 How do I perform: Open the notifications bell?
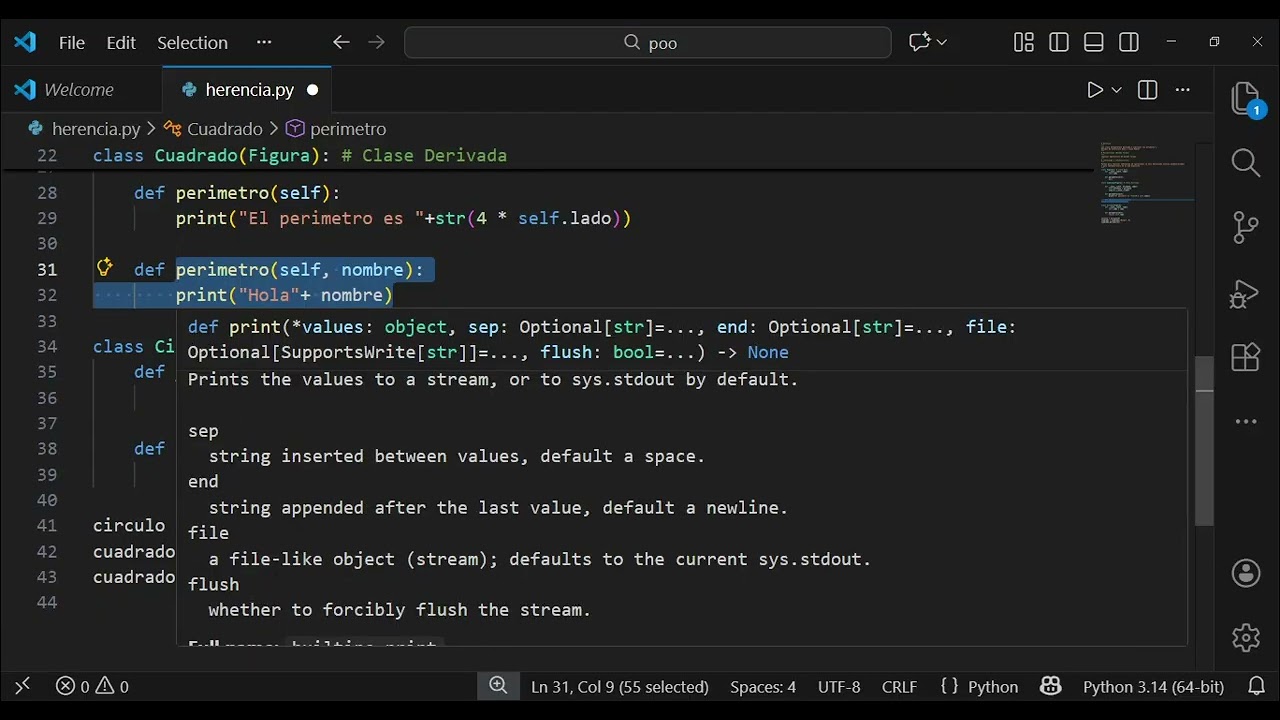click(1257, 686)
